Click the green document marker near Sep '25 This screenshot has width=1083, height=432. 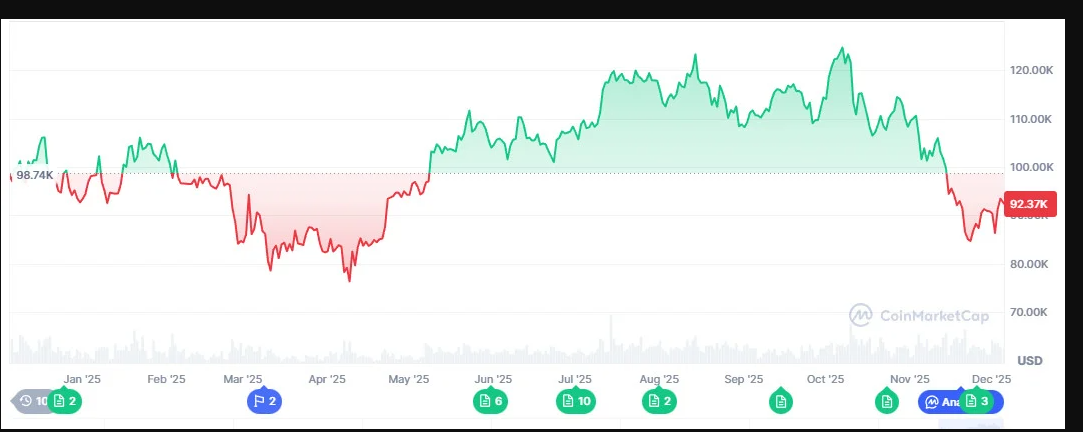click(x=780, y=401)
